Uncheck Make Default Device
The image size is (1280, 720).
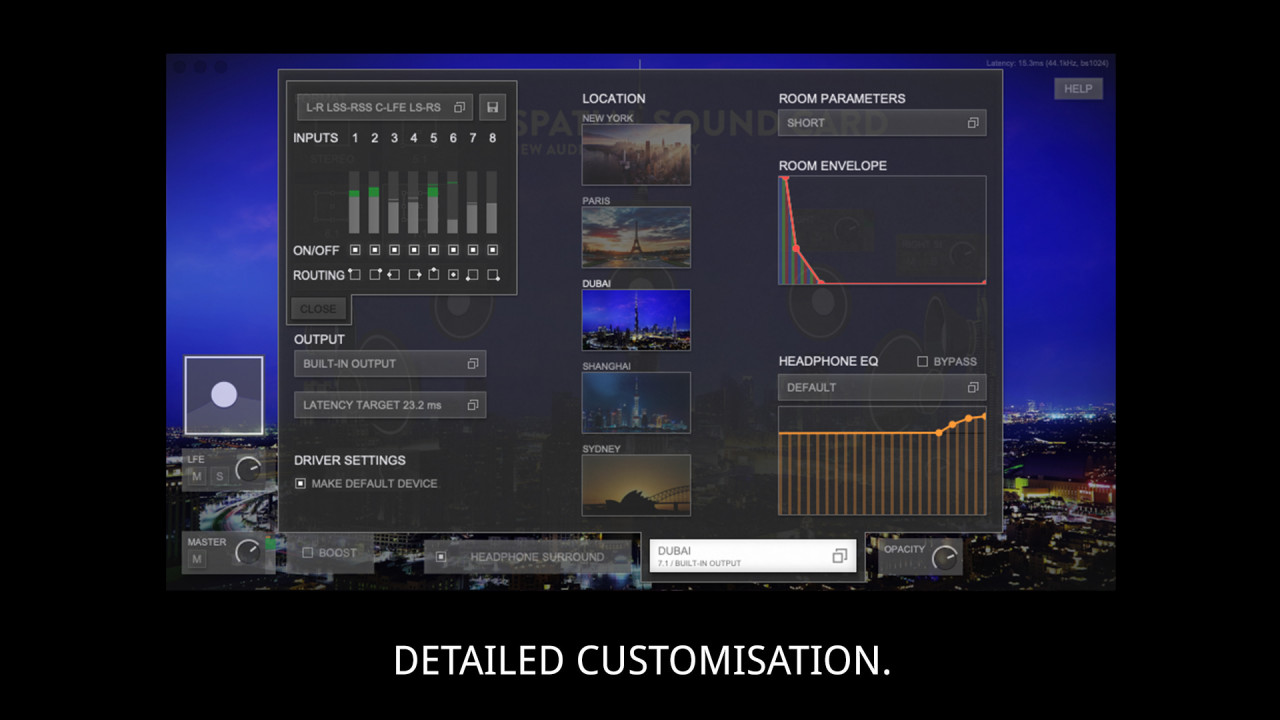[x=300, y=483]
